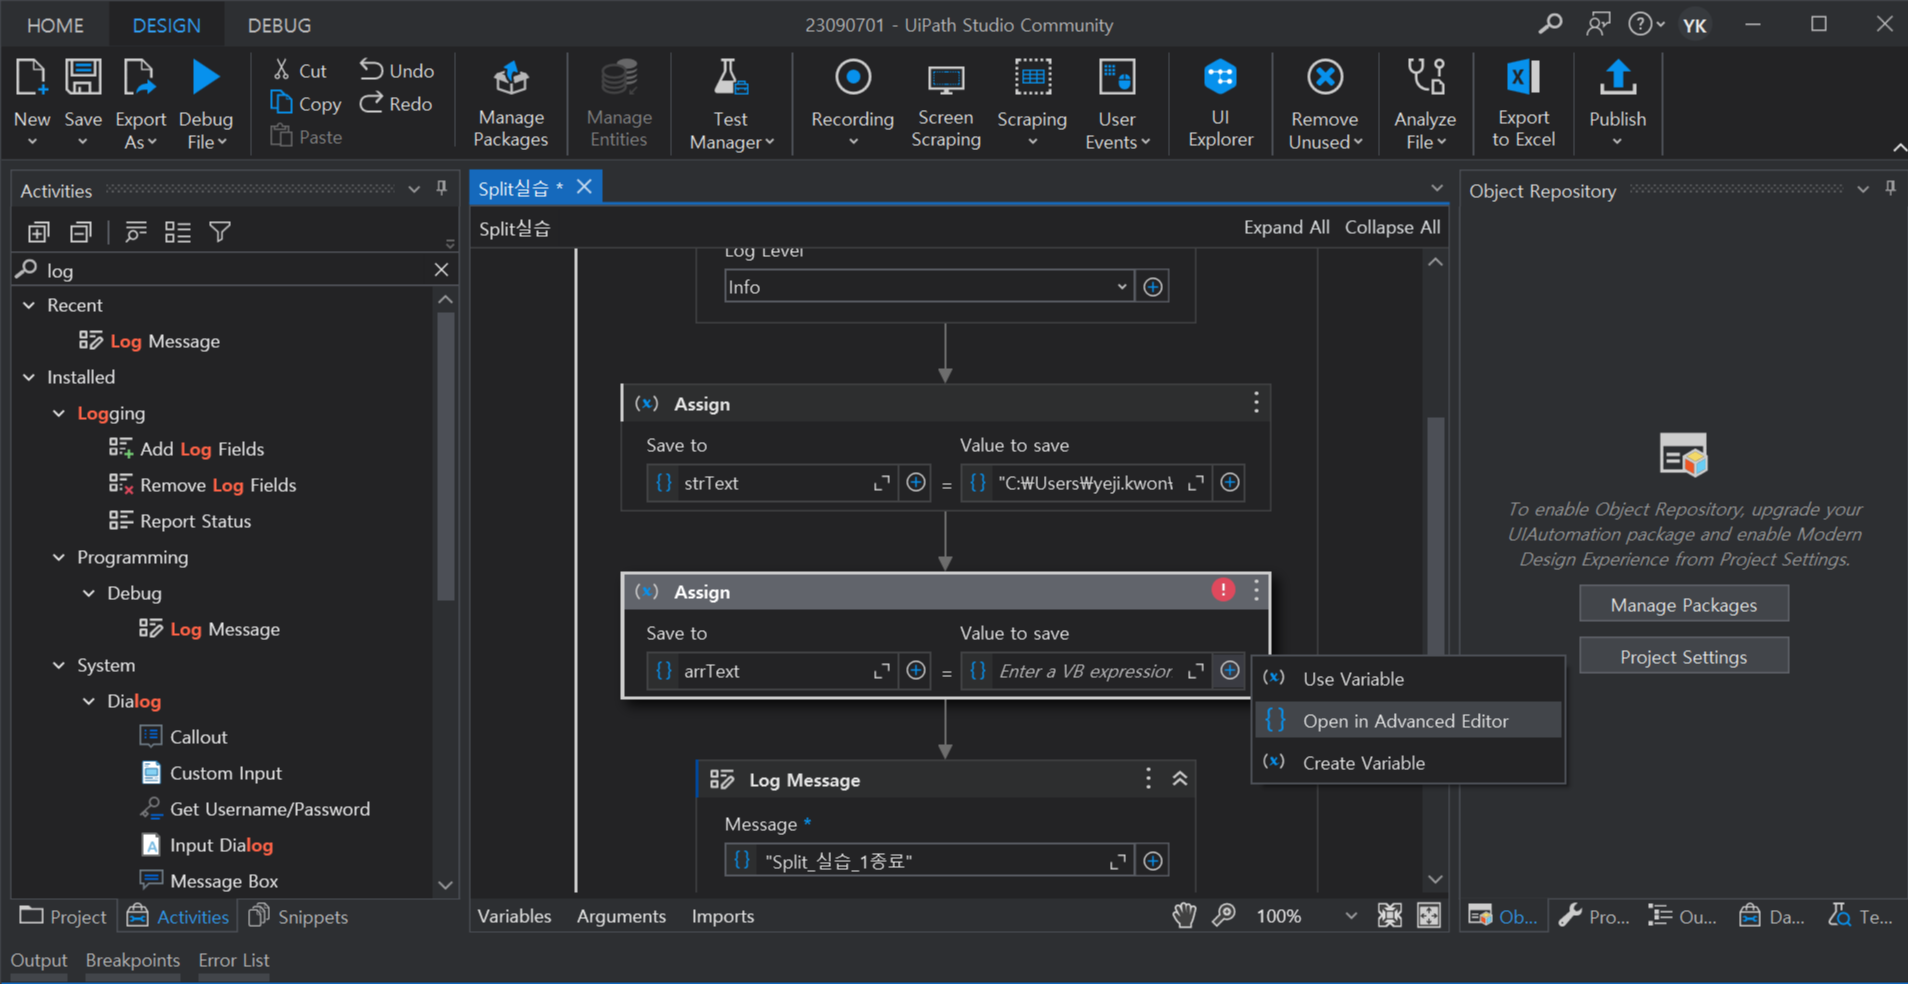
Task: Close the Split실습 document tab
Action: 585,187
